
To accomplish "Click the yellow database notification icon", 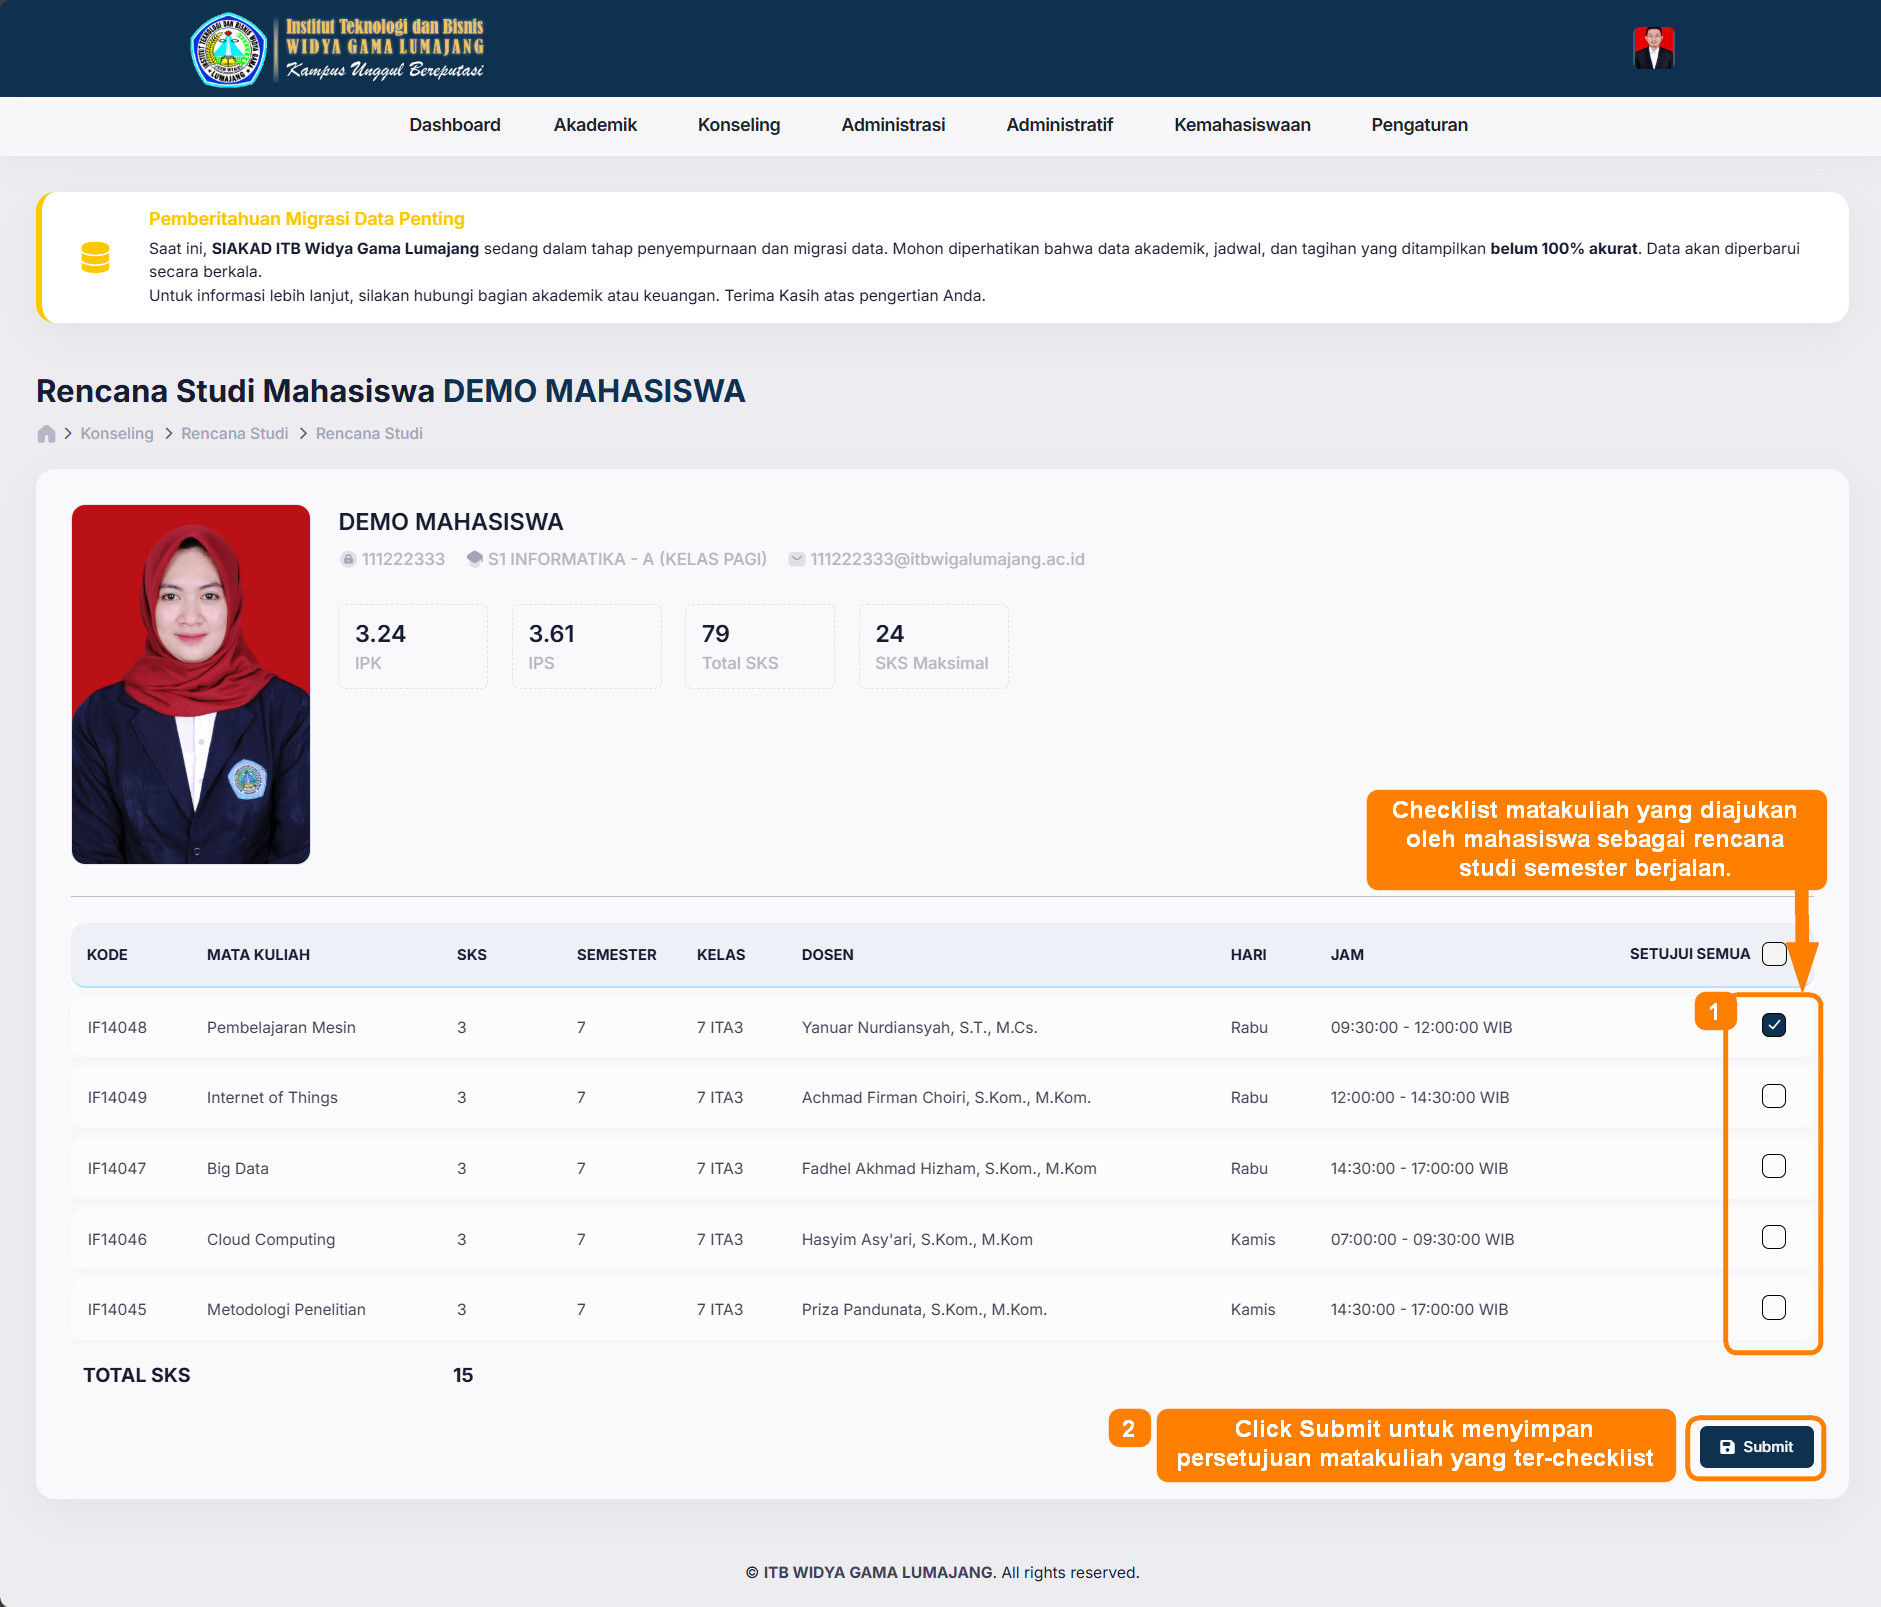I will [95, 258].
